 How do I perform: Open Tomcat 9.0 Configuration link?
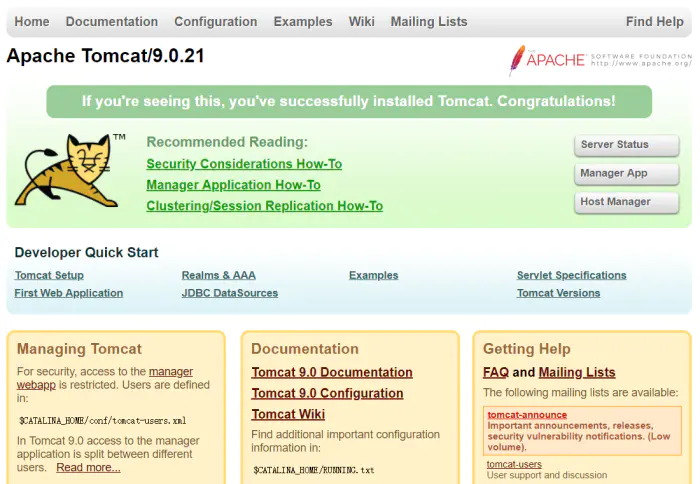click(x=327, y=393)
